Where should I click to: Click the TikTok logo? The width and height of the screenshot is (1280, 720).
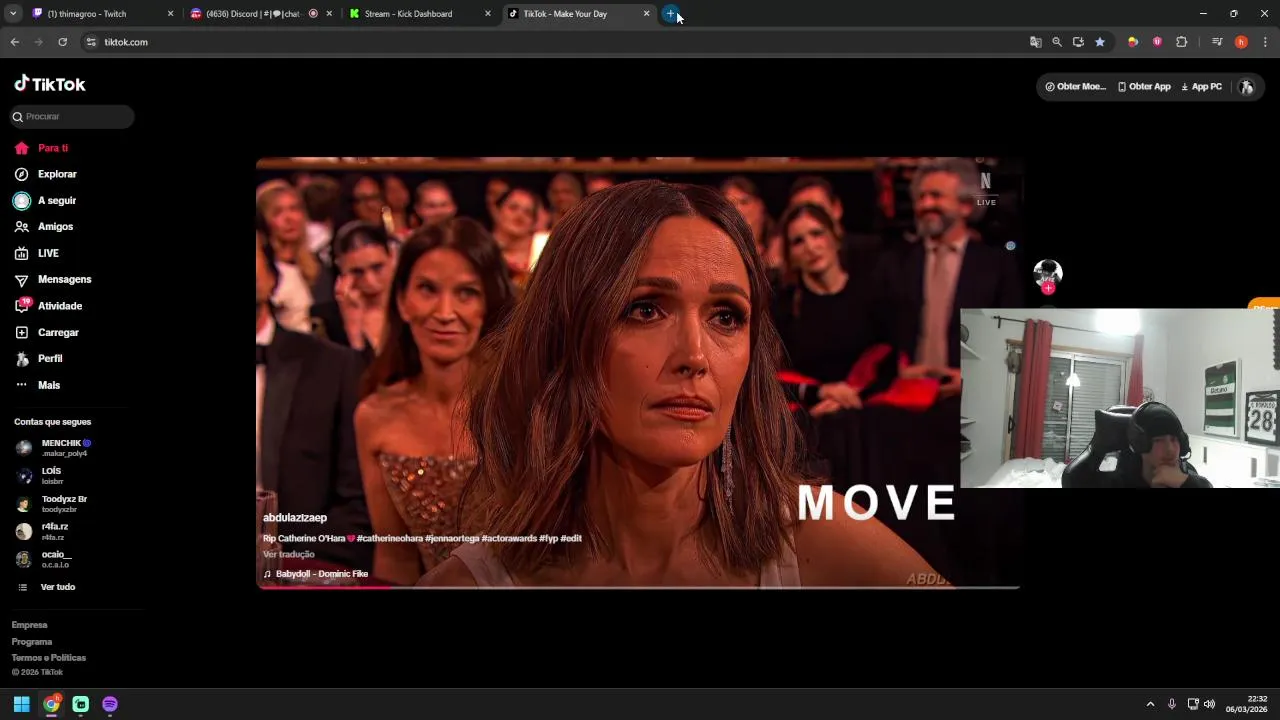tap(50, 84)
